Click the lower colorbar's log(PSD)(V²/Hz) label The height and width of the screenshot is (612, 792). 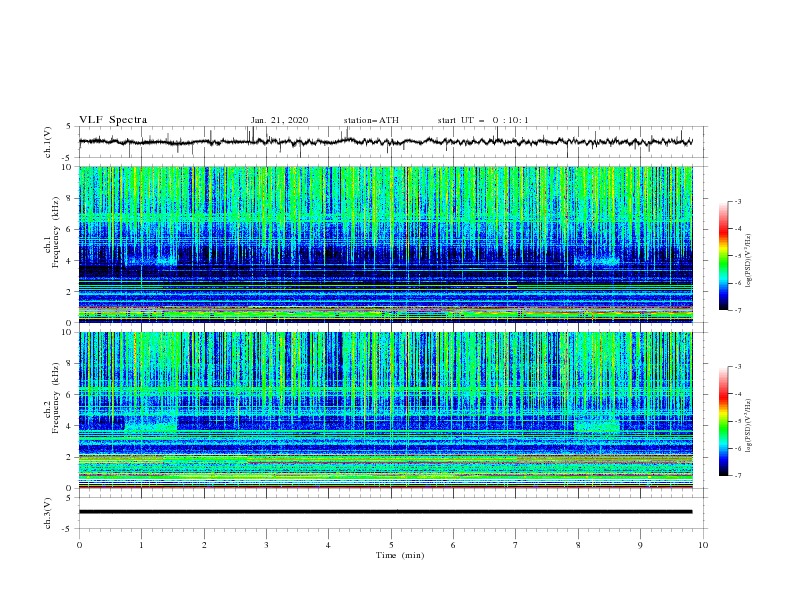pos(749,425)
